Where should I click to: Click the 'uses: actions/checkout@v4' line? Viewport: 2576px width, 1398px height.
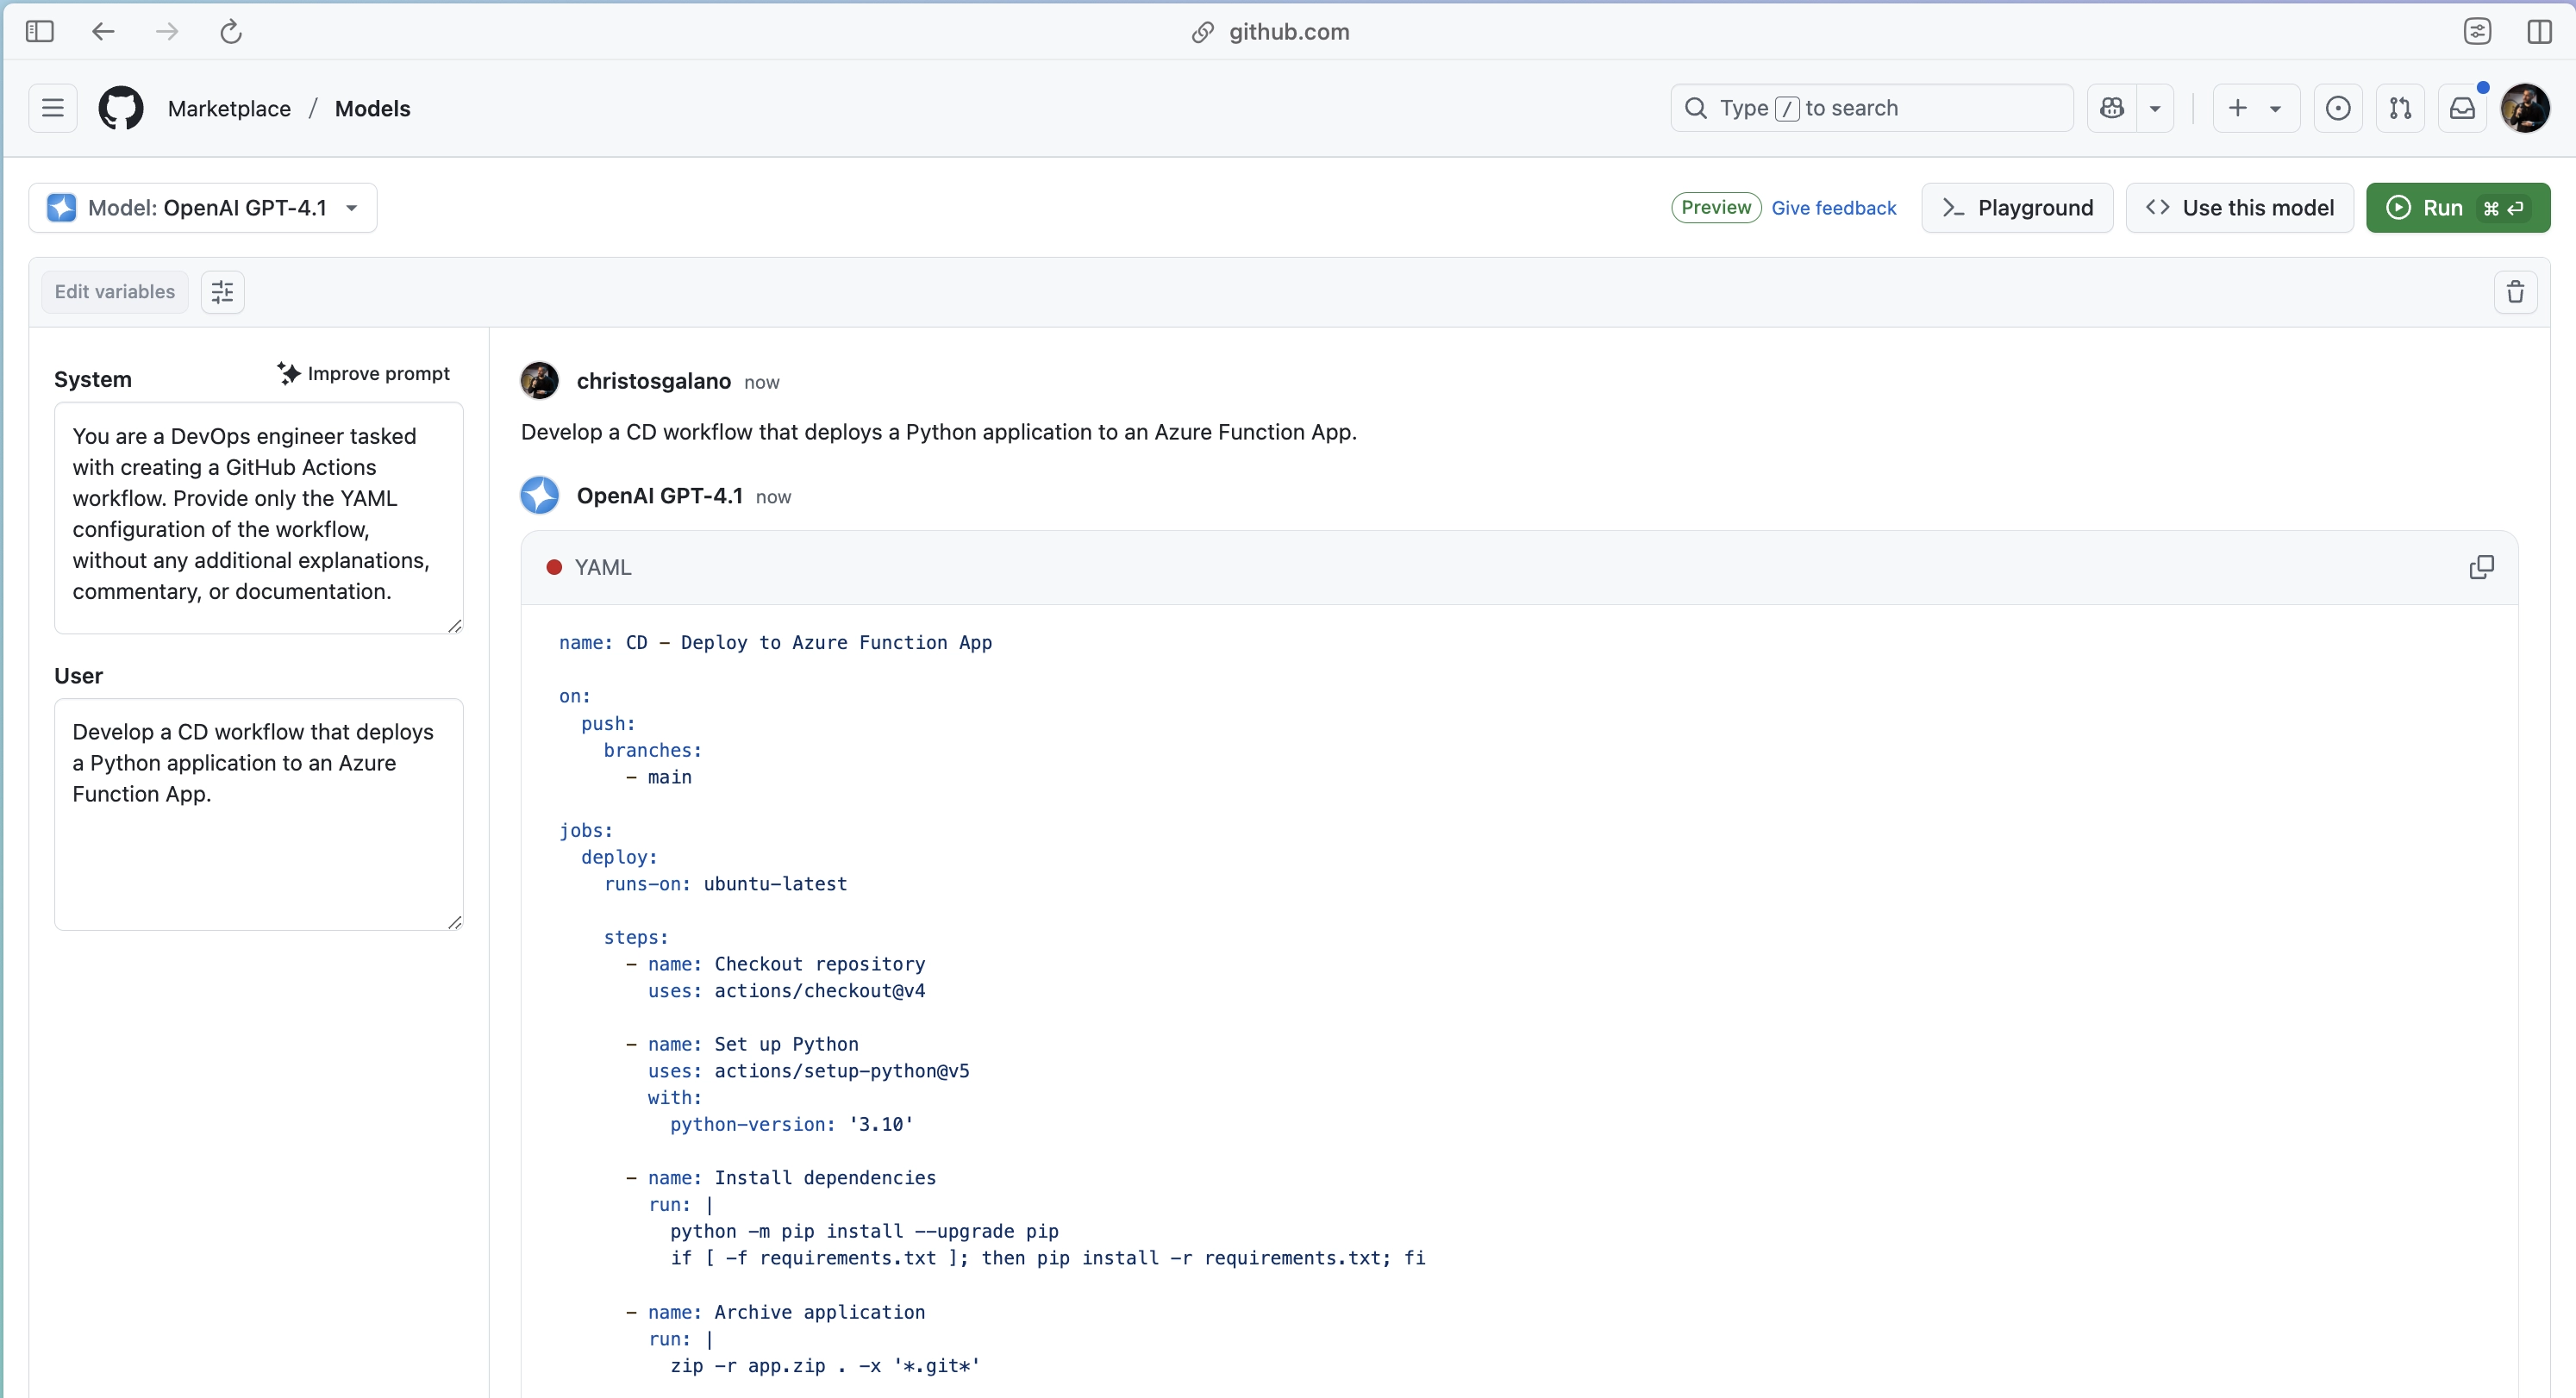[x=786, y=991]
